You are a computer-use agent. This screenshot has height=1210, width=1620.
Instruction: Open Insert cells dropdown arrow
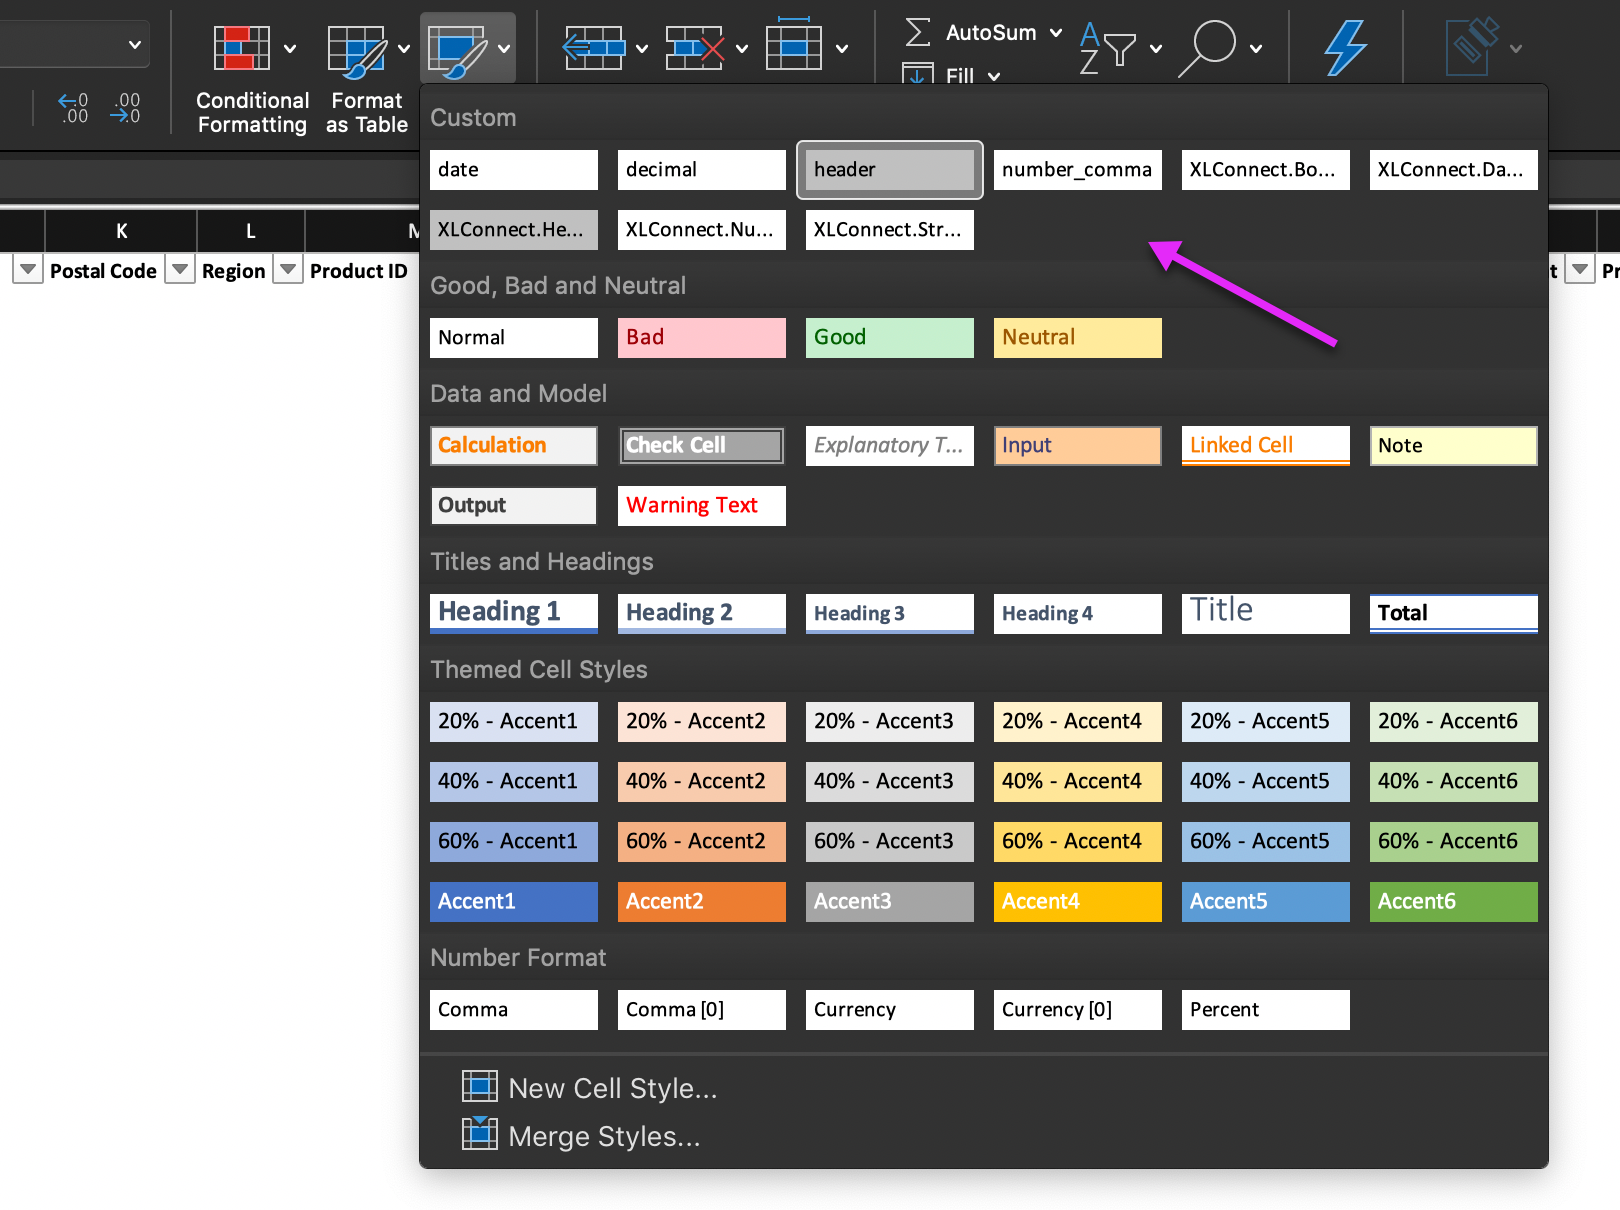[x=642, y=48]
